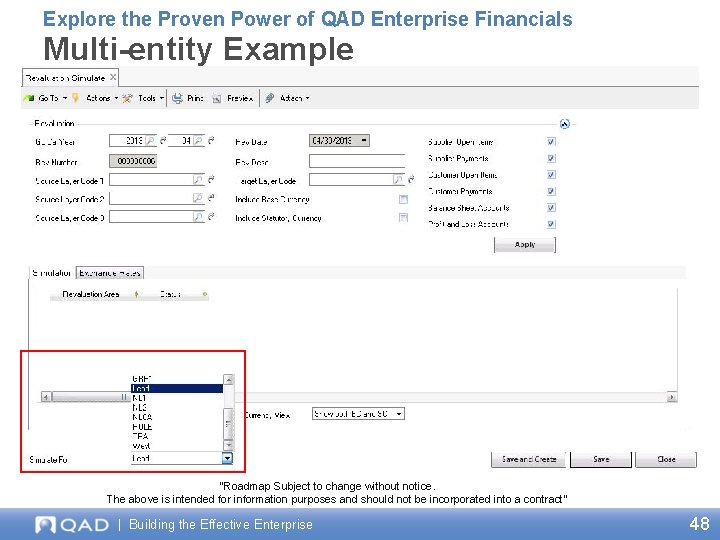Click the grid's right scroll arrow

click(x=672, y=397)
